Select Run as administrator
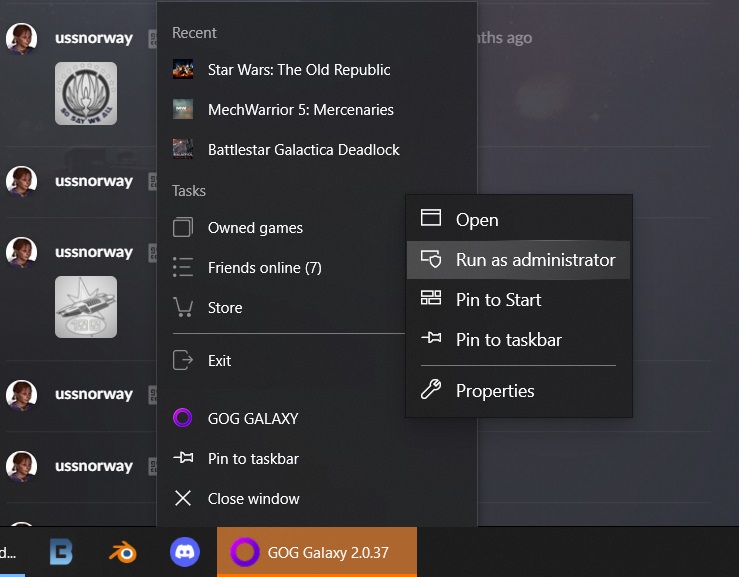 518,260
